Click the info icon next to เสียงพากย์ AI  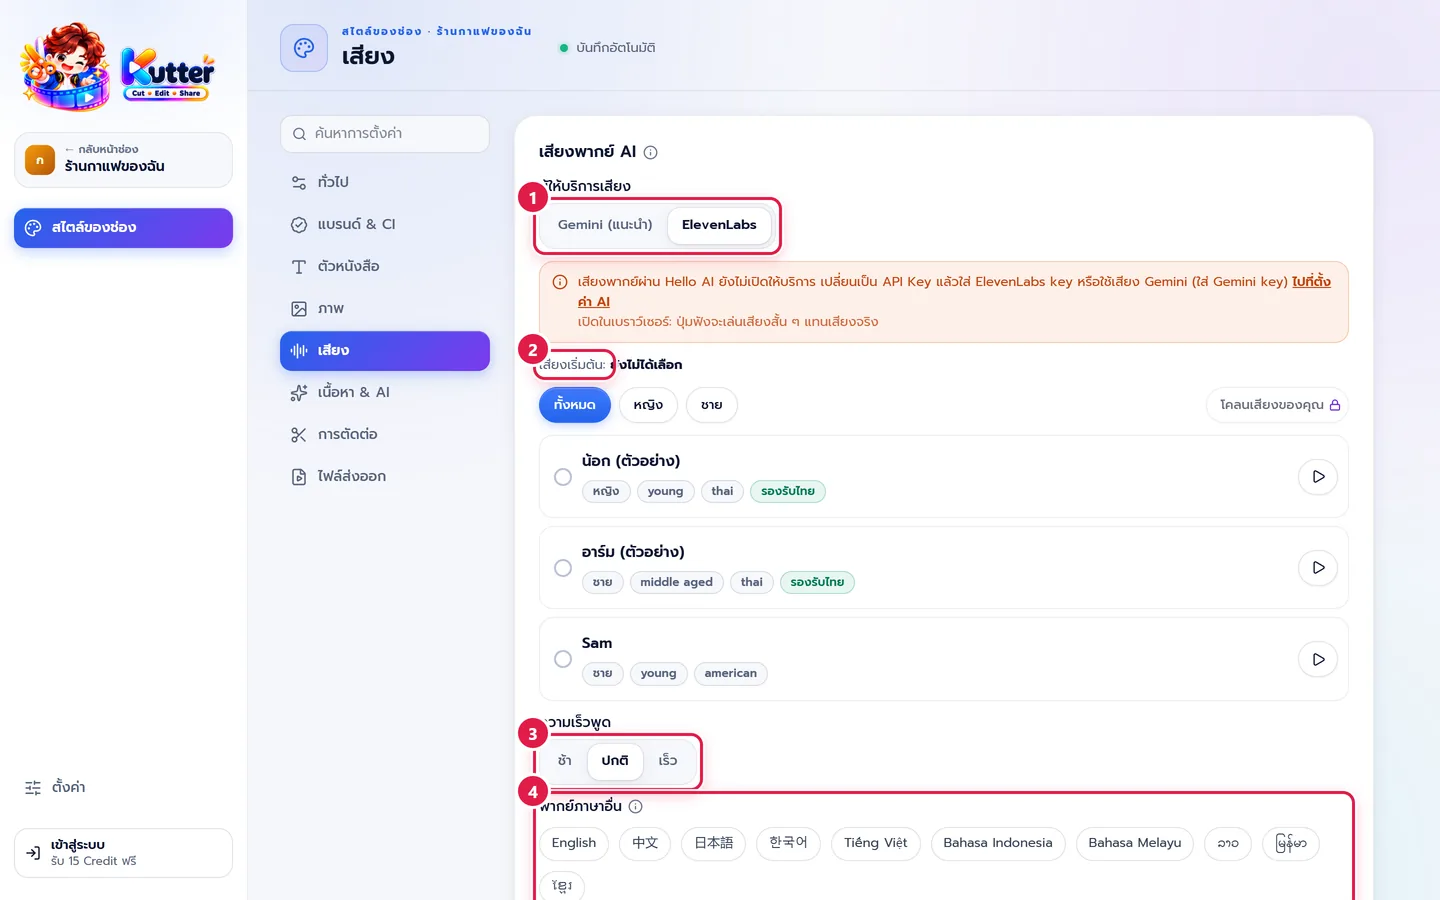coord(651,152)
